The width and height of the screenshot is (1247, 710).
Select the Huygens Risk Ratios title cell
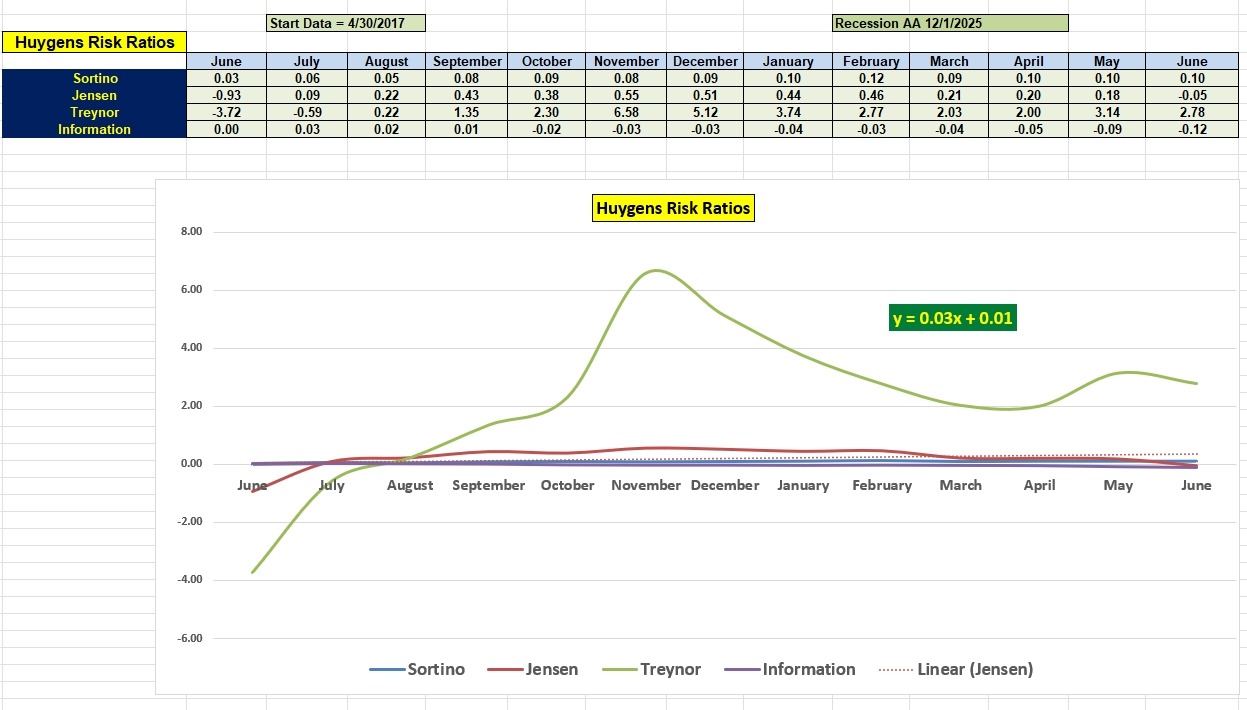pos(95,42)
